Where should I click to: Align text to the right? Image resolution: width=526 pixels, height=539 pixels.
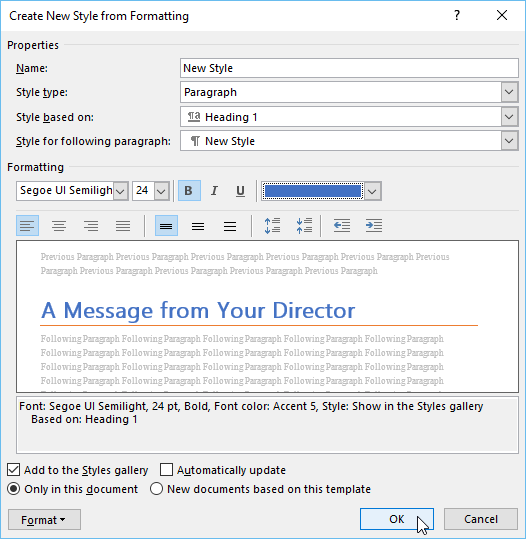(91, 226)
